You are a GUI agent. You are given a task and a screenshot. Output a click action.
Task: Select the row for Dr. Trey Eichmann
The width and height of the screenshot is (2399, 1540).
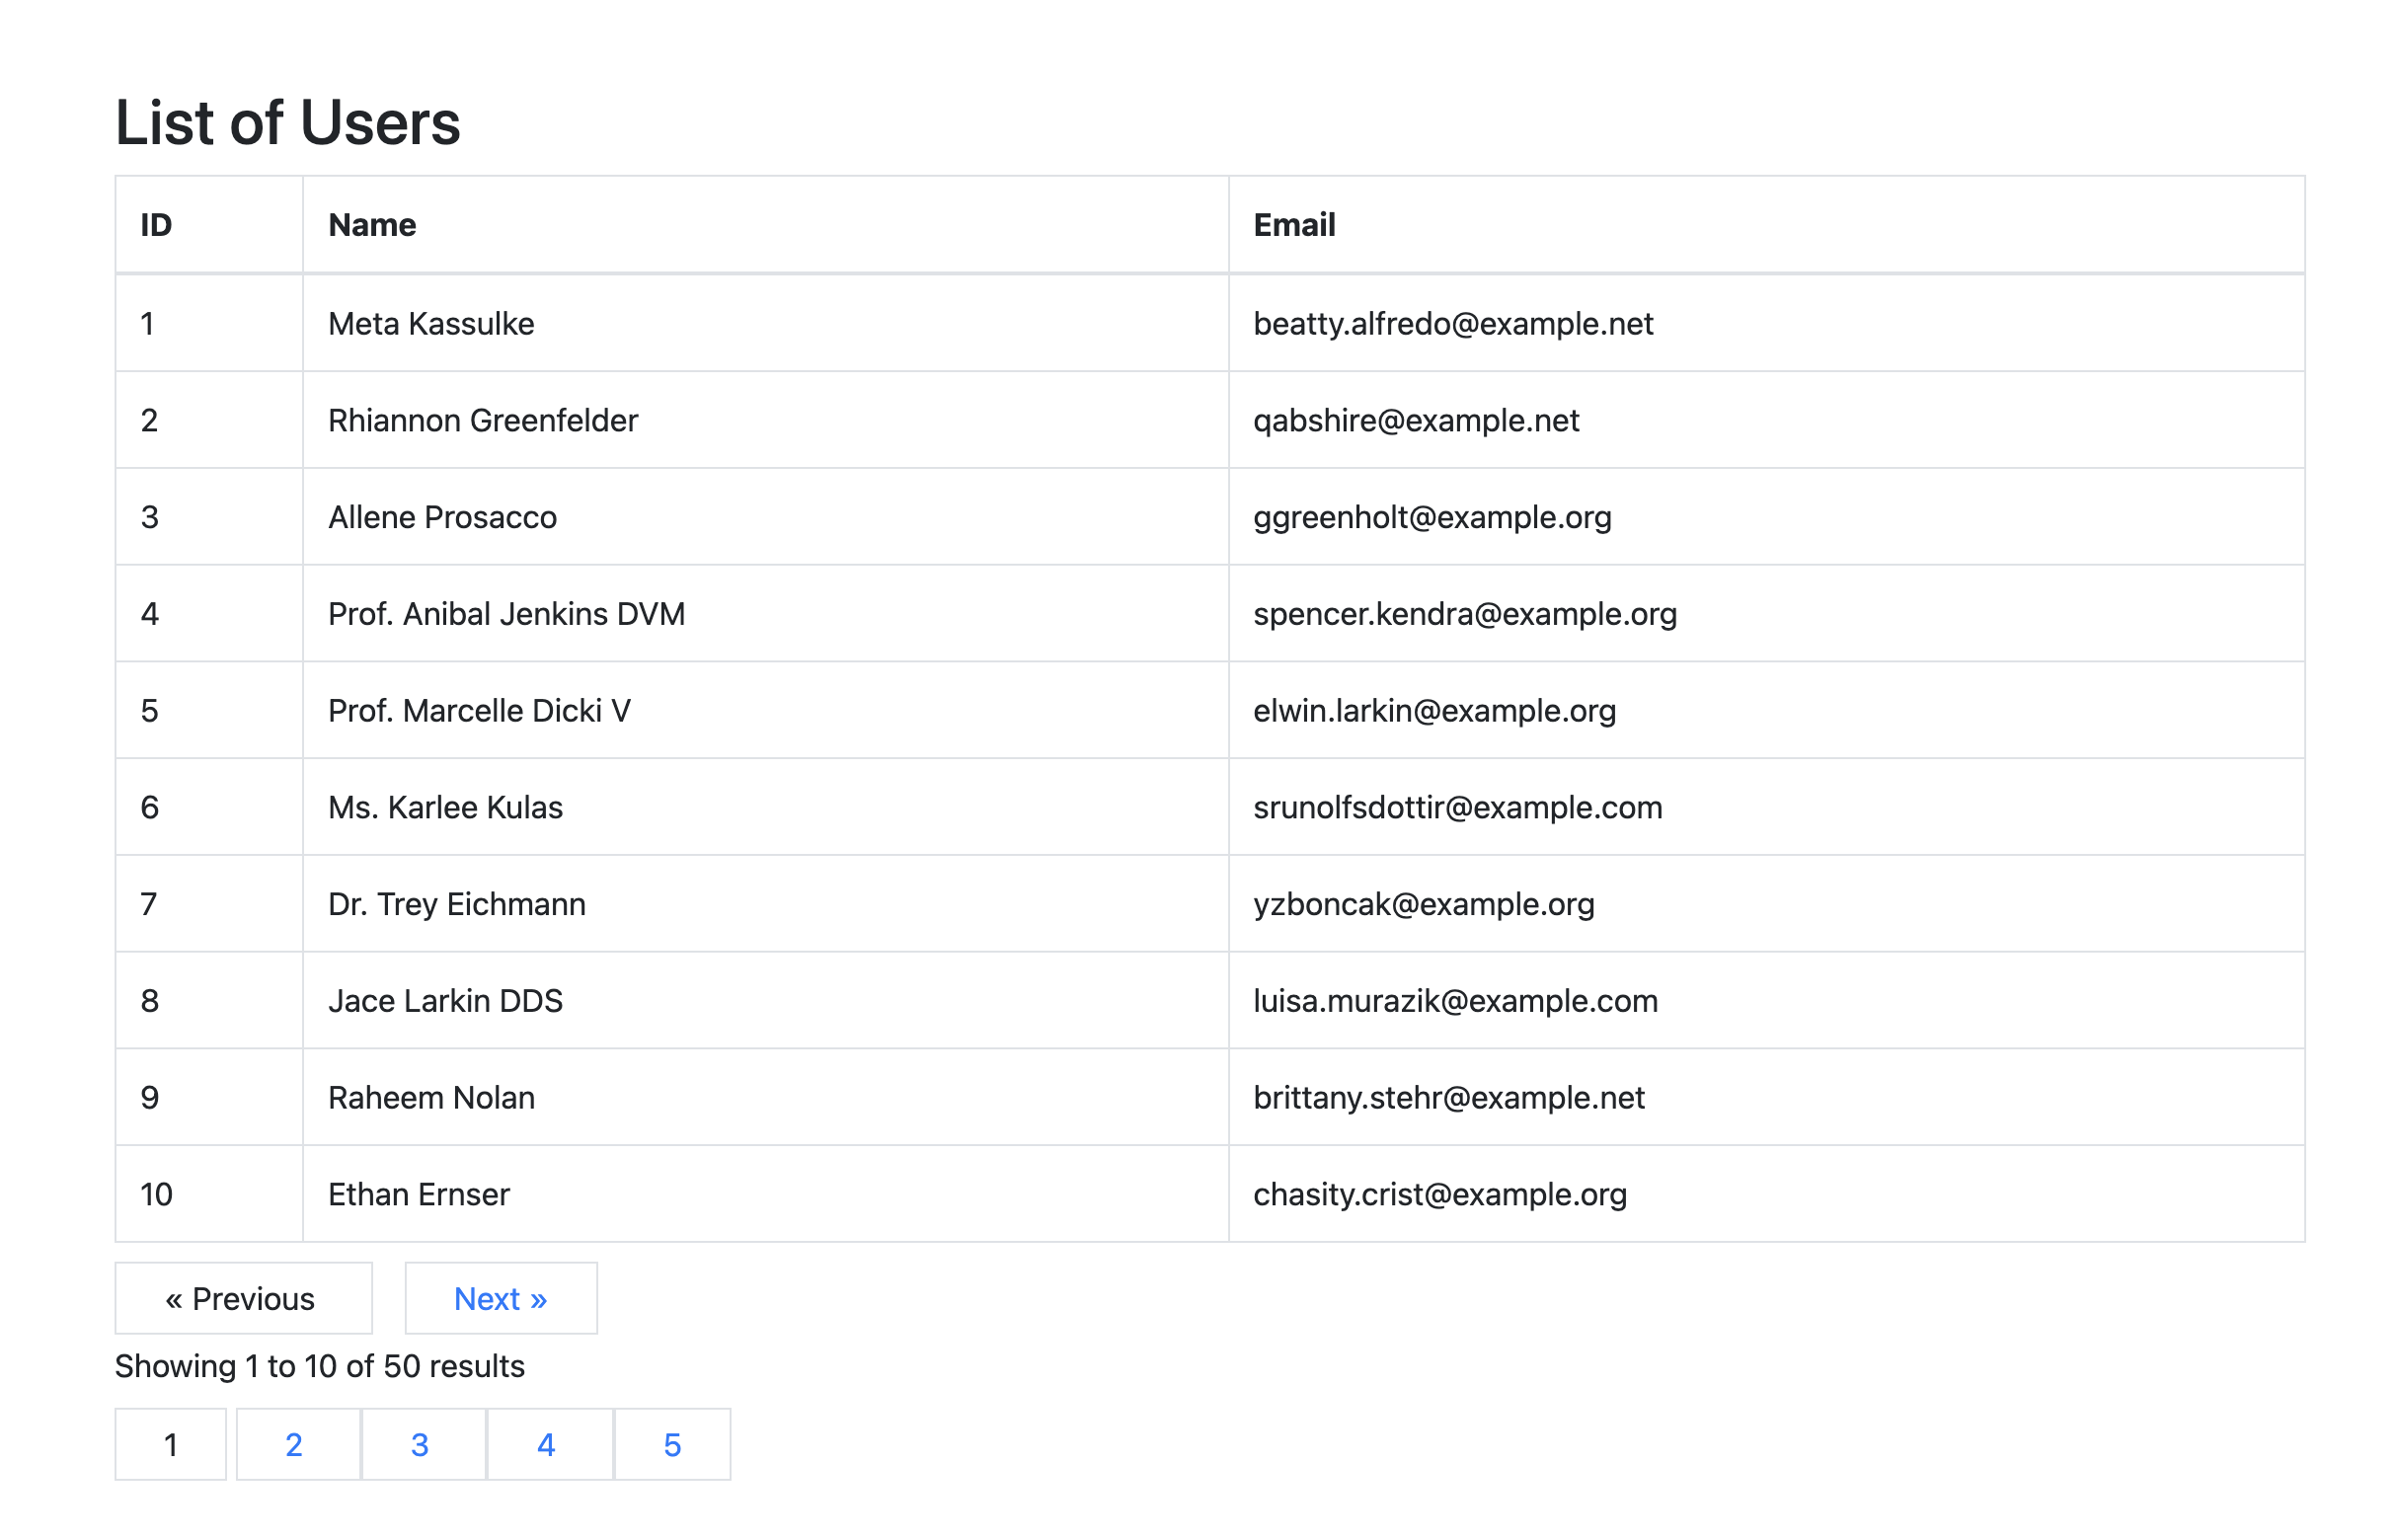(x=457, y=903)
